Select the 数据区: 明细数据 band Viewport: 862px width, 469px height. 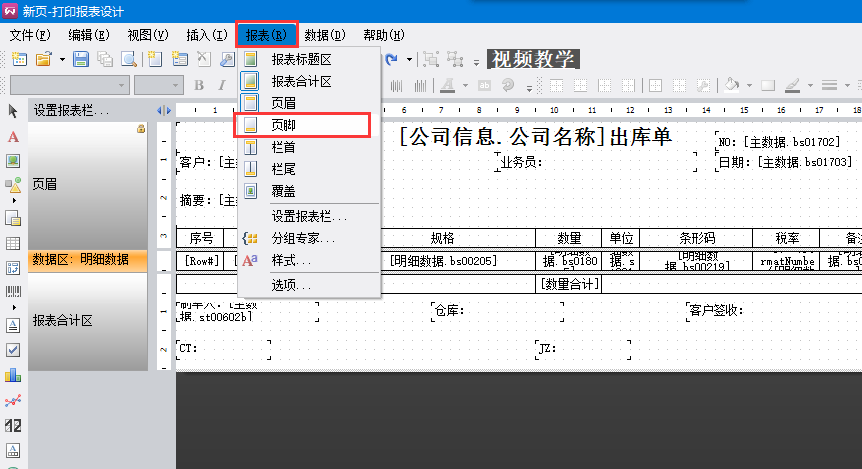pyautogui.click(x=80, y=259)
